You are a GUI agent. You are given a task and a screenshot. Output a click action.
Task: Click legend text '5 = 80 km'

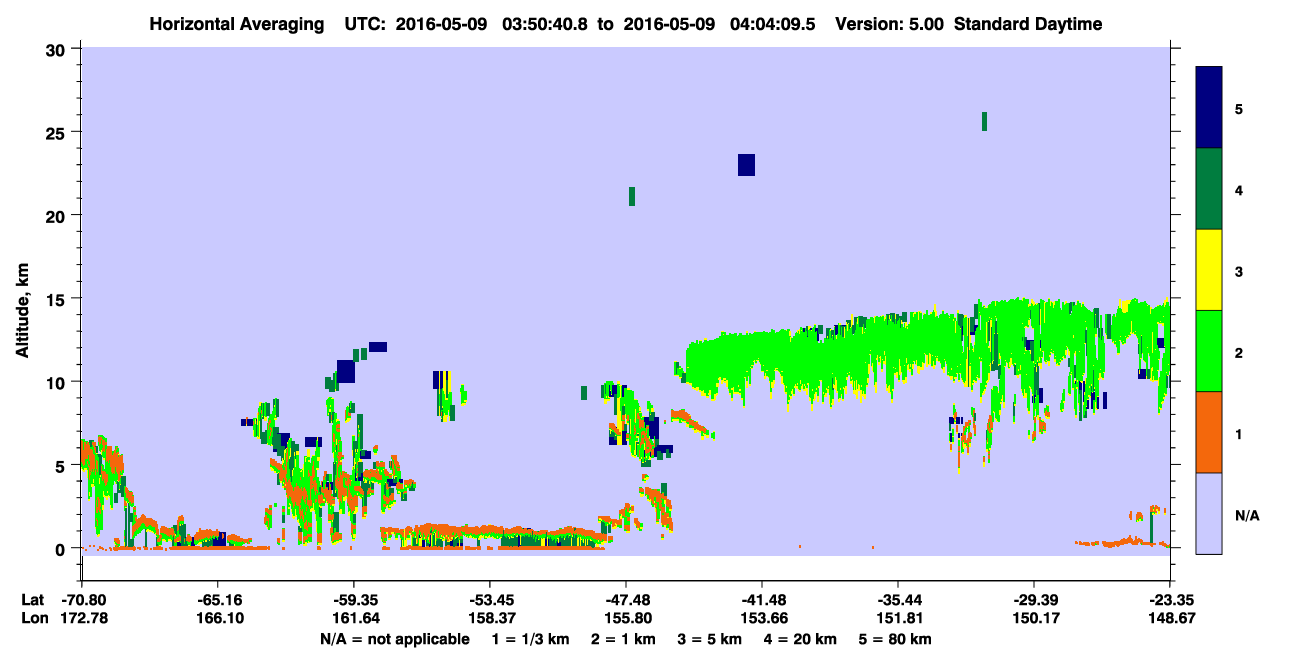coord(897,639)
